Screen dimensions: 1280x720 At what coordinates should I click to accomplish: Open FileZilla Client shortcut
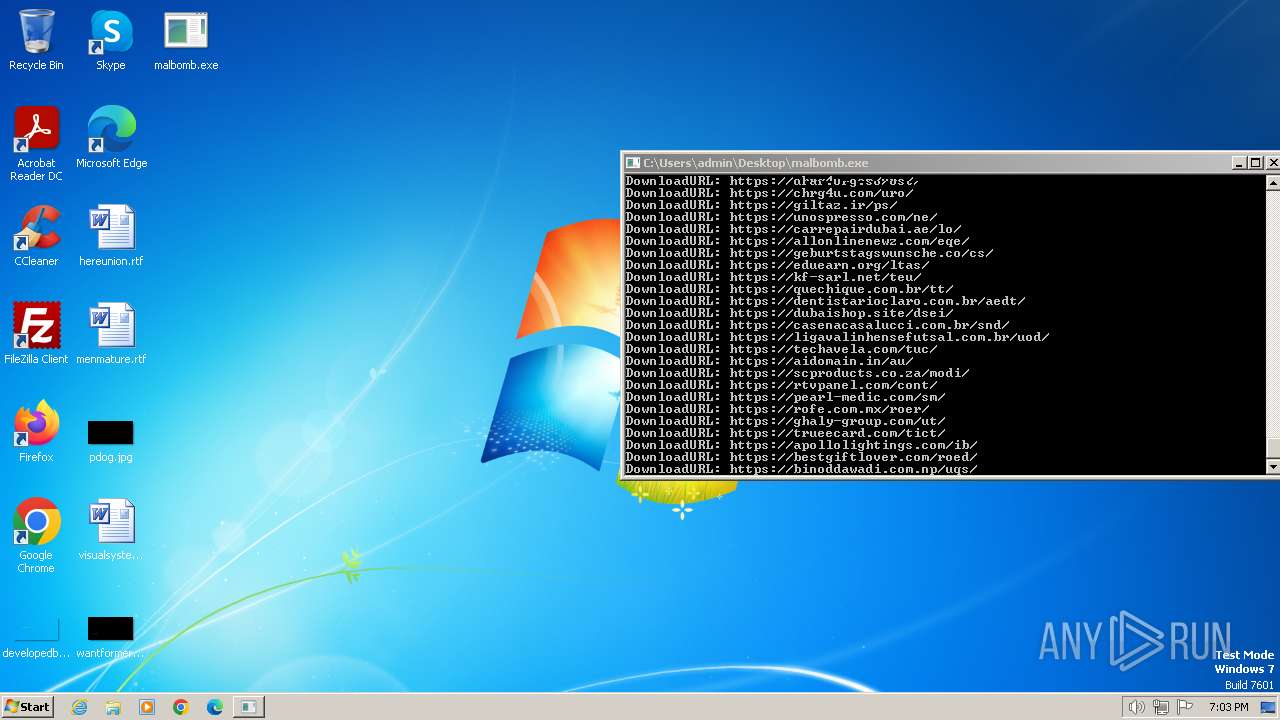[36, 334]
